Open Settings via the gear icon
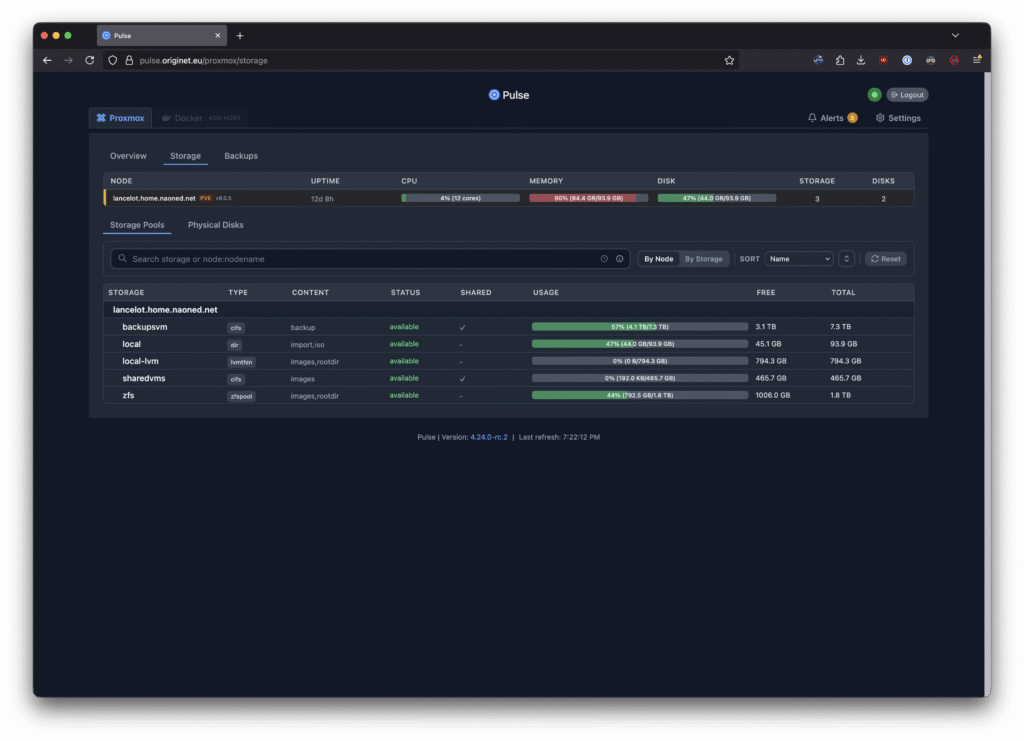1024x741 pixels. click(x=880, y=118)
